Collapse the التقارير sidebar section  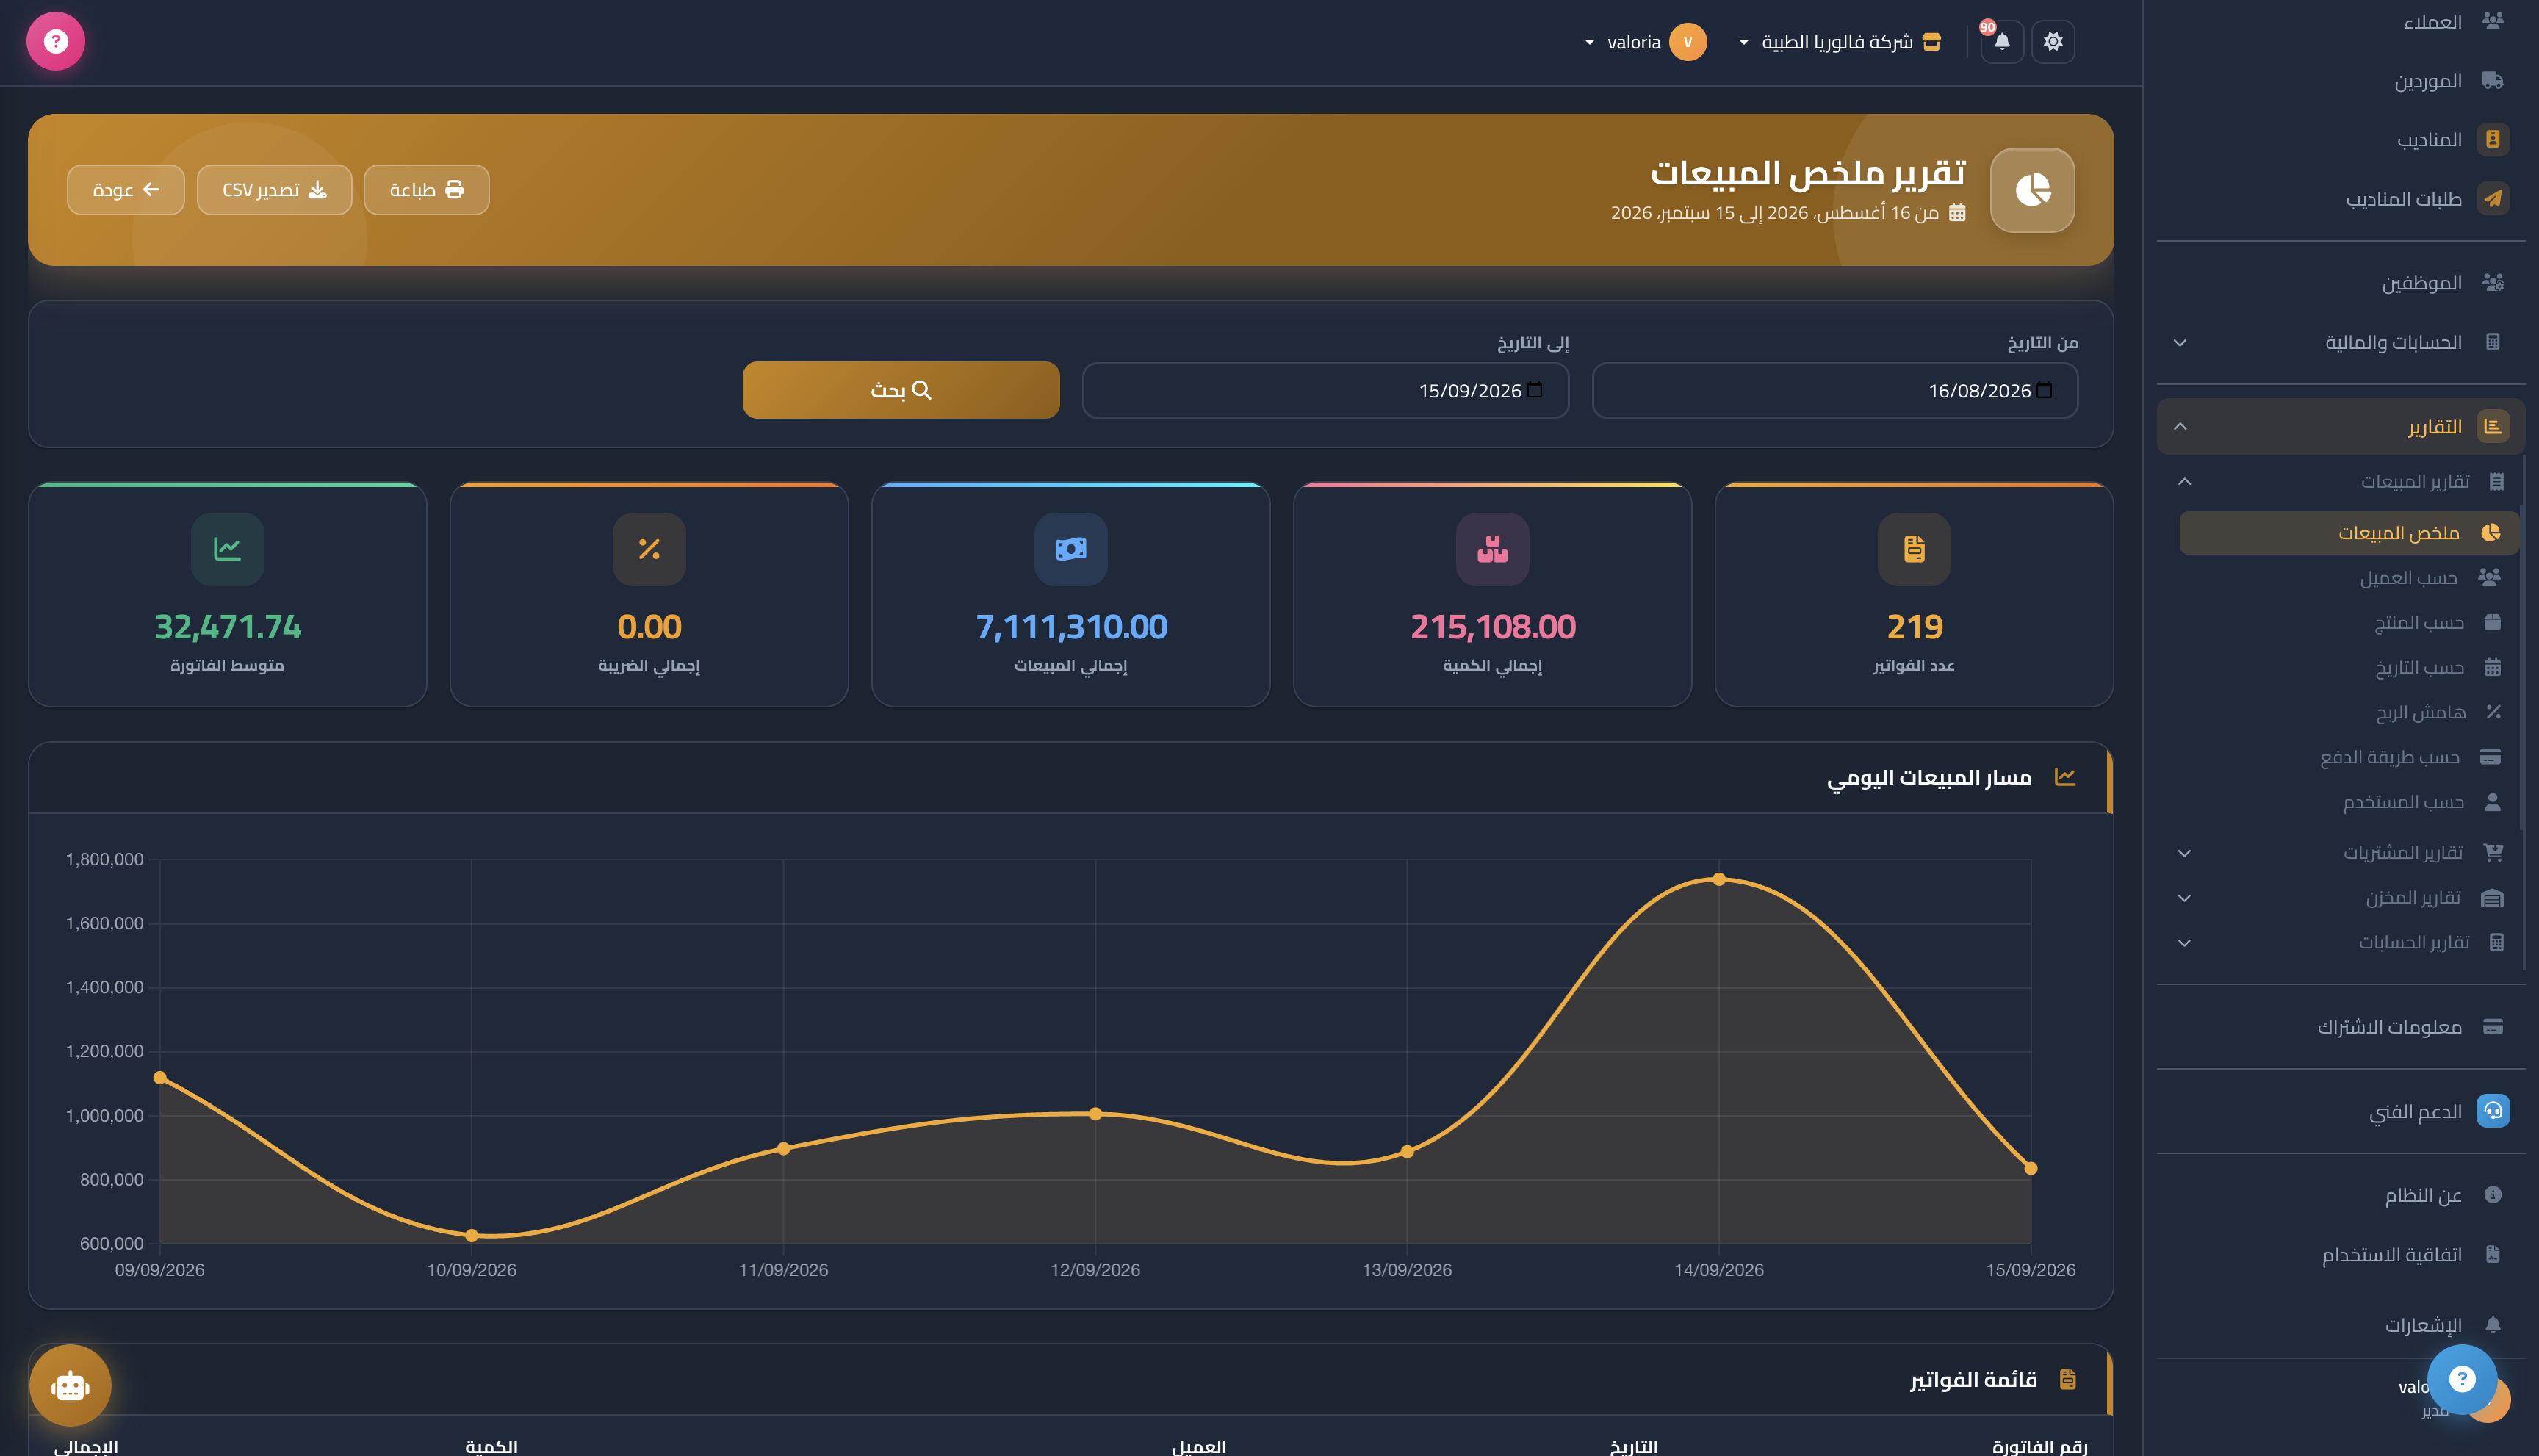2340,427
